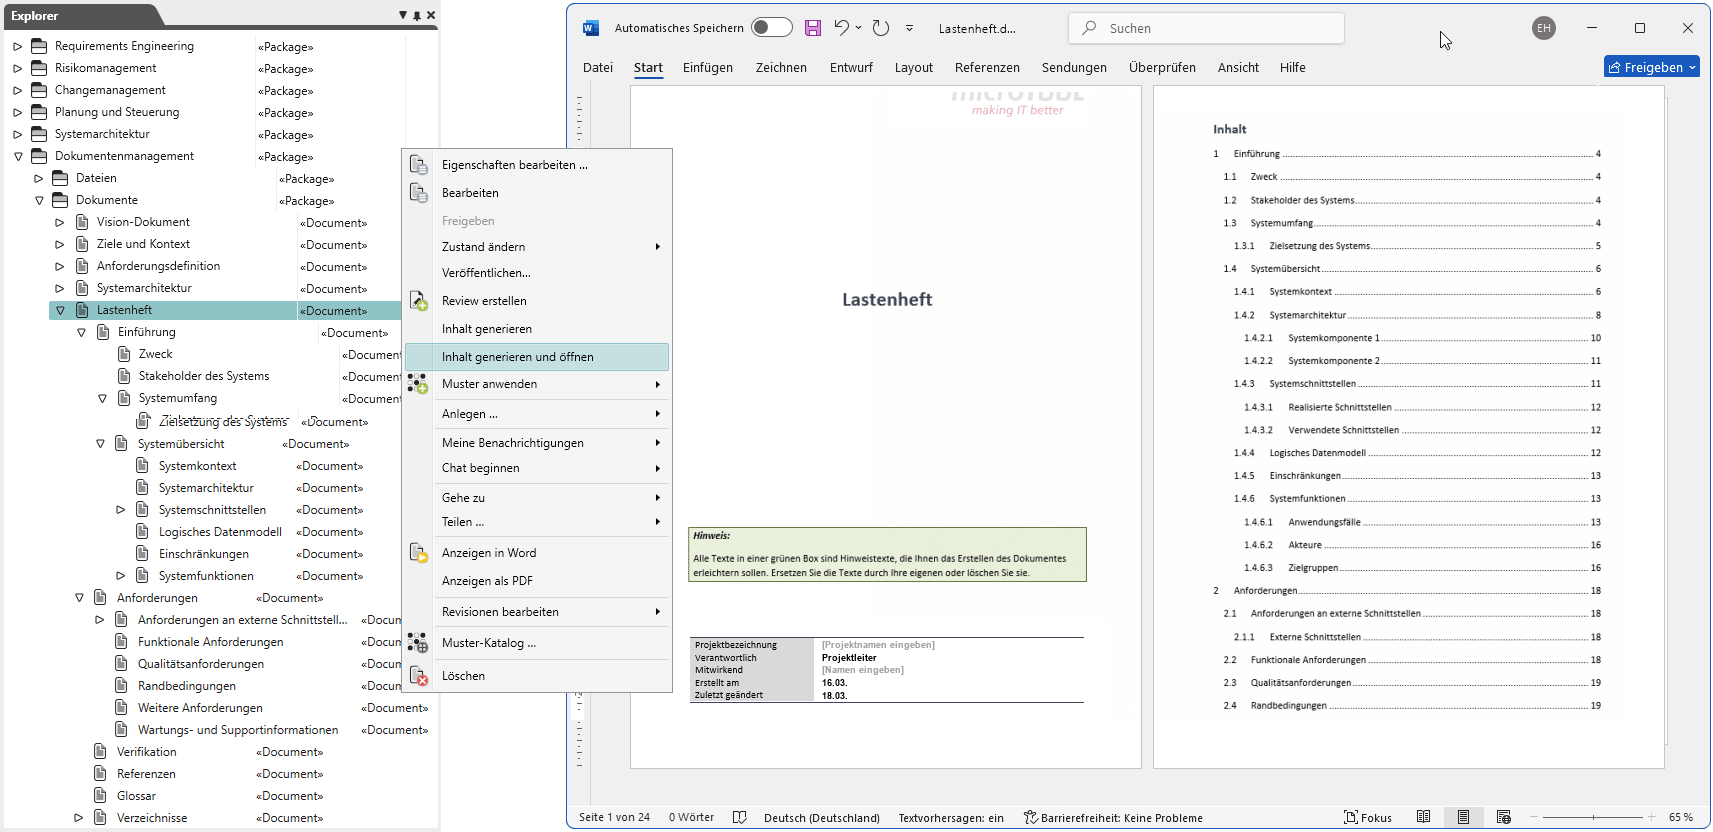Expand the Verzeichnisse document node

(79, 818)
